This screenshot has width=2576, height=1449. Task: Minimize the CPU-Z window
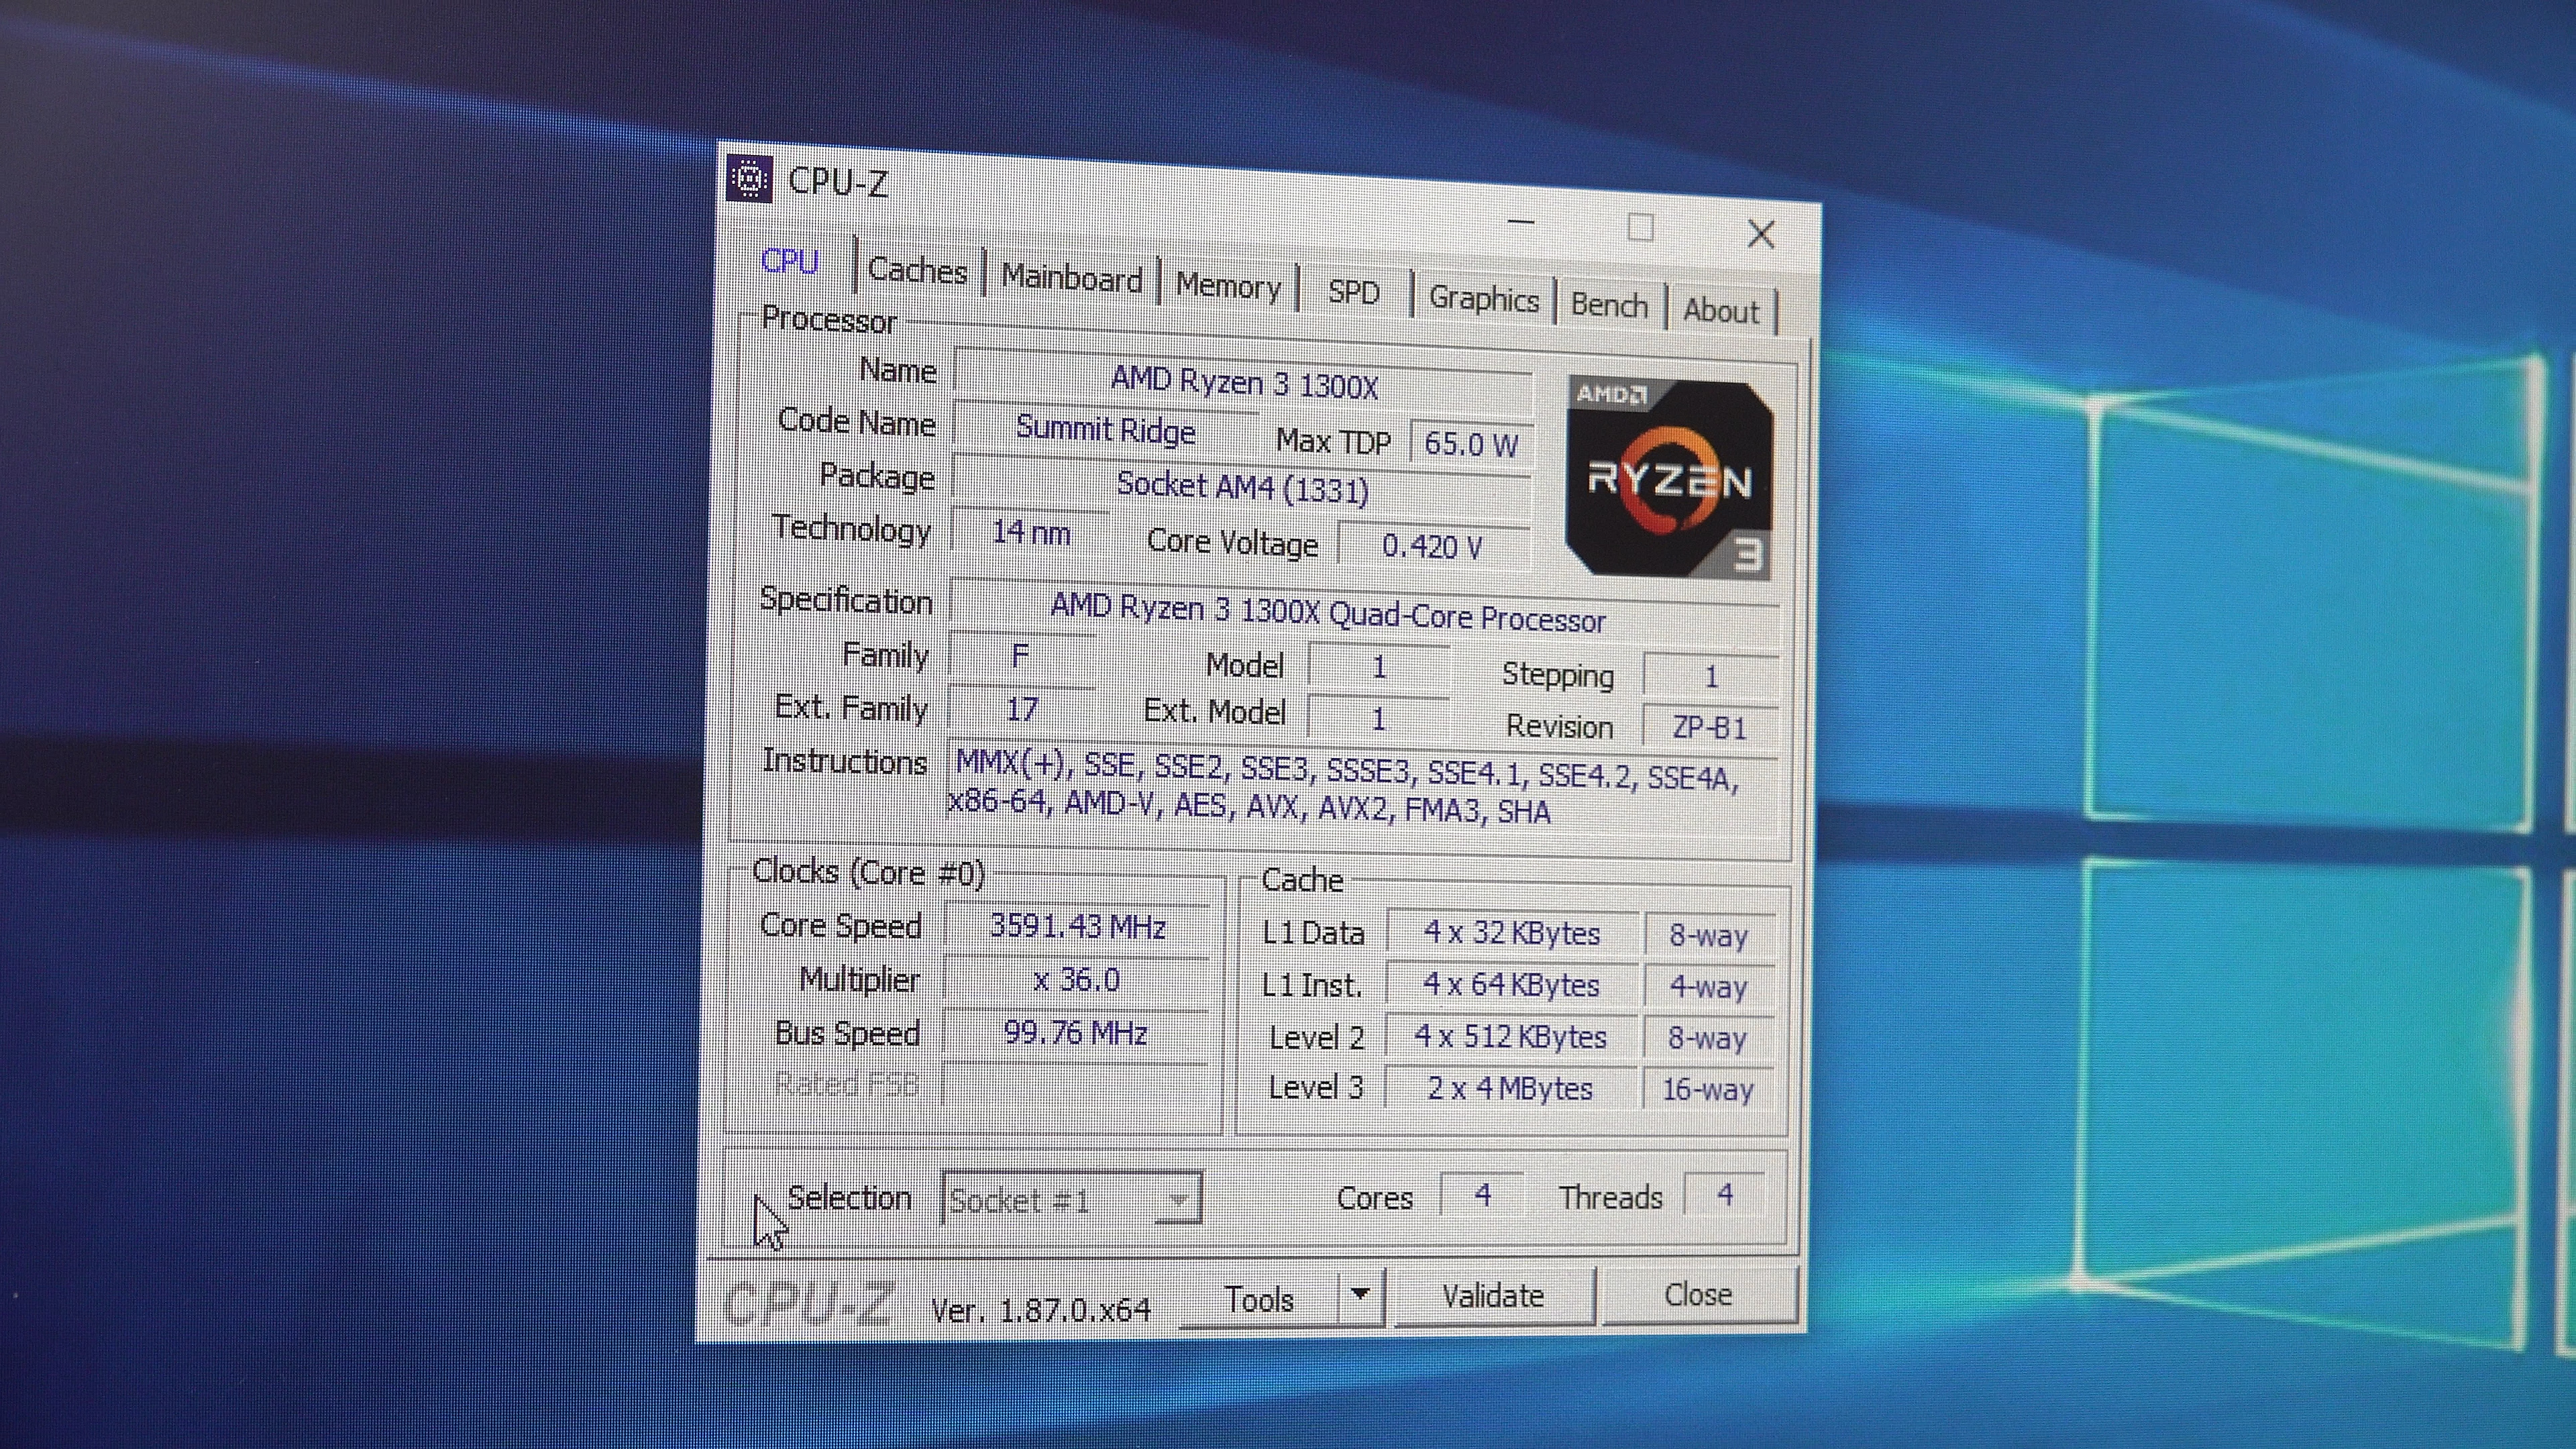pos(1520,222)
